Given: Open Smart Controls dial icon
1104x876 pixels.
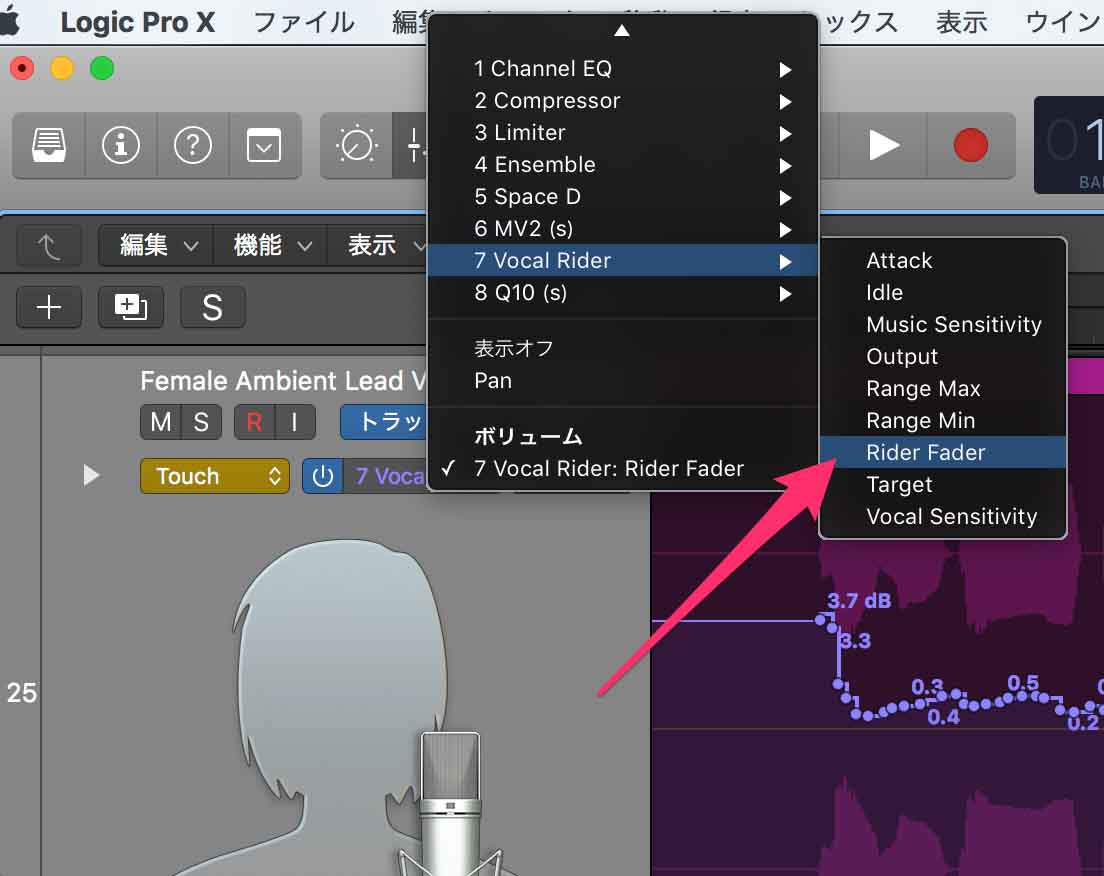Looking at the screenshot, I should coord(356,145).
